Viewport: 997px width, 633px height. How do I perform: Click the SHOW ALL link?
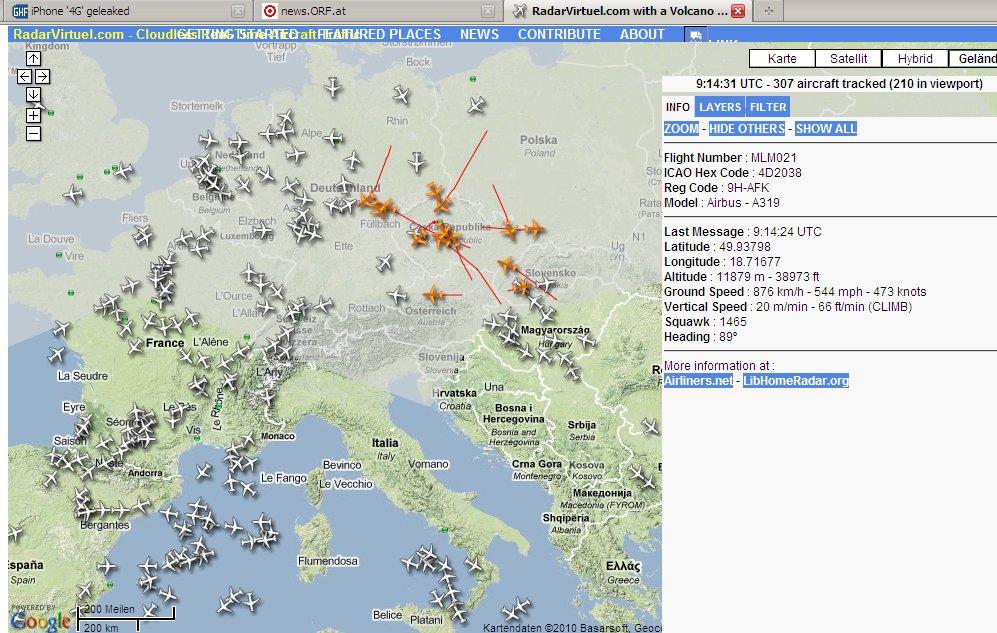[826, 129]
